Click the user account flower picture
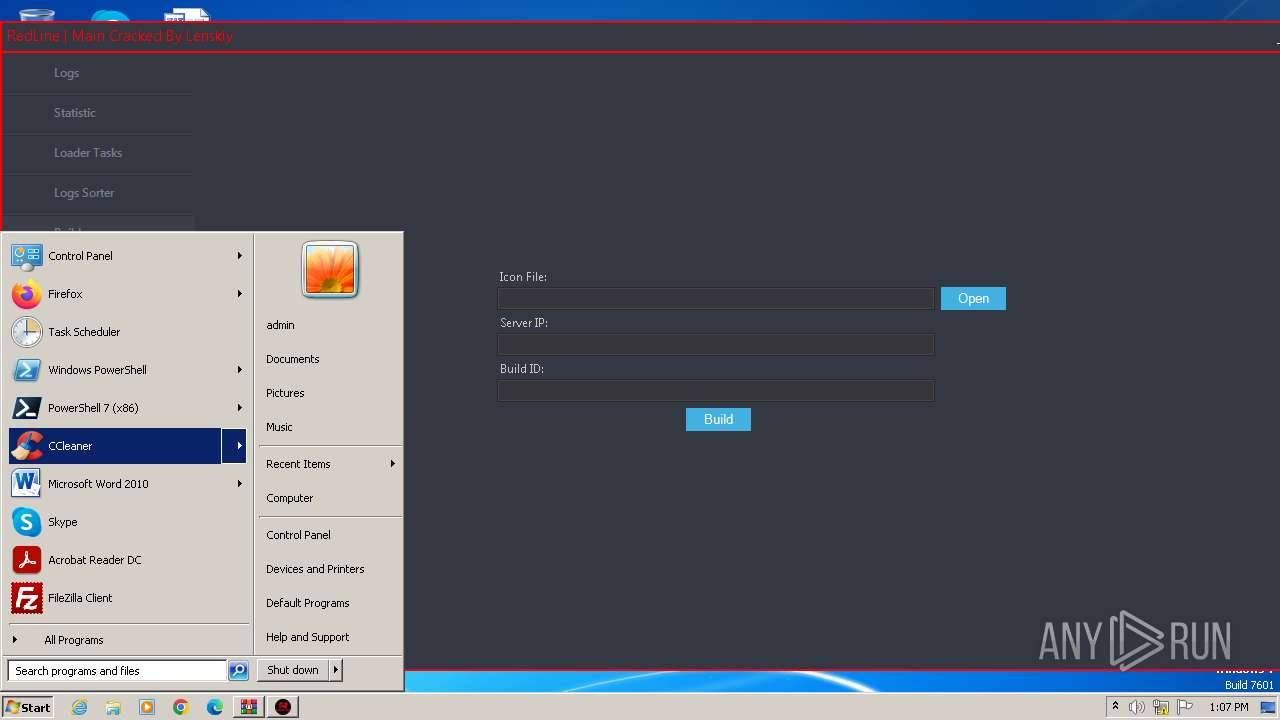This screenshot has height=720, width=1280. (x=330, y=270)
